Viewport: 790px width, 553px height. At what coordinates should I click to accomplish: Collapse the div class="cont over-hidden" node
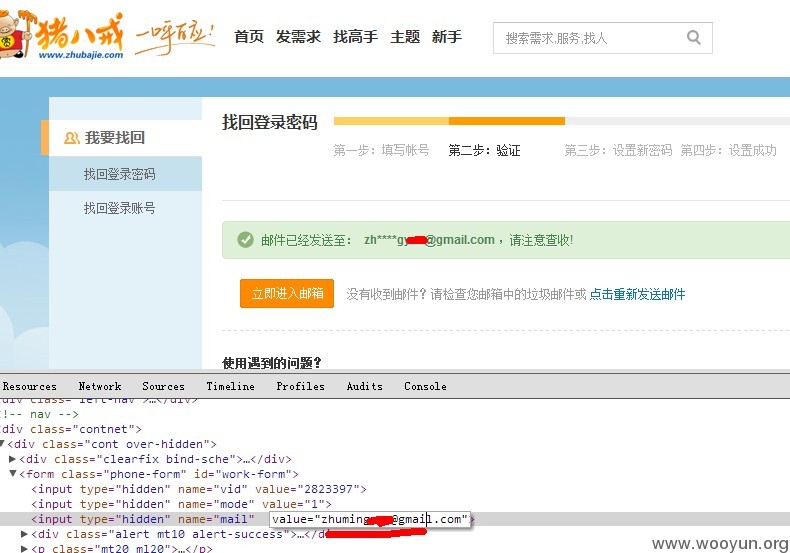point(3,444)
